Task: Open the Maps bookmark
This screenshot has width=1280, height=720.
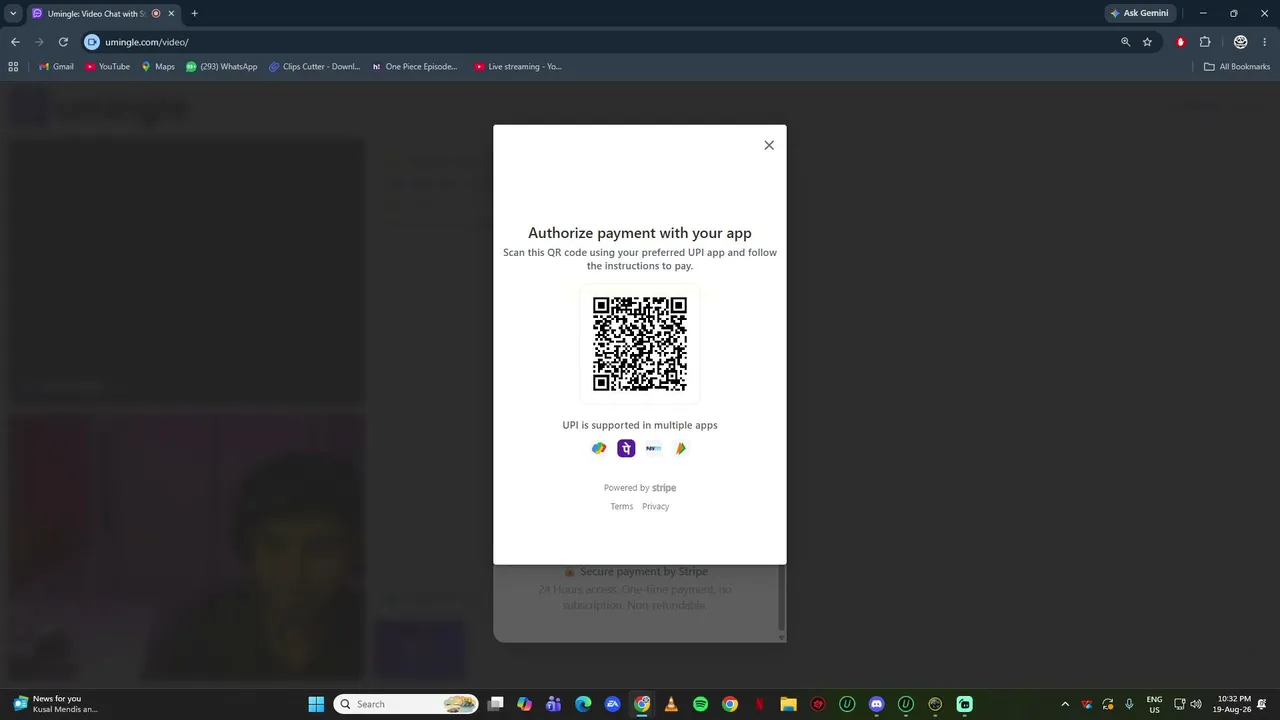Action: (x=158, y=67)
